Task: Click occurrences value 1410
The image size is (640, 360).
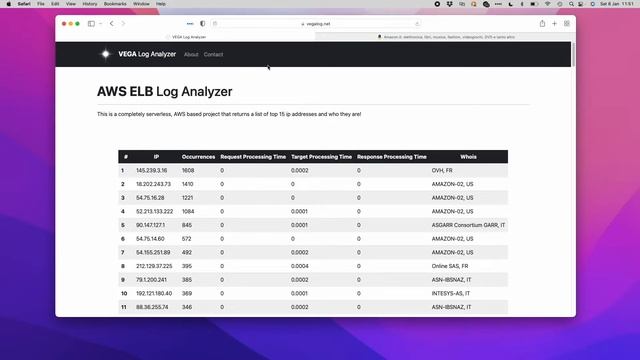Action: [x=188, y=184]
